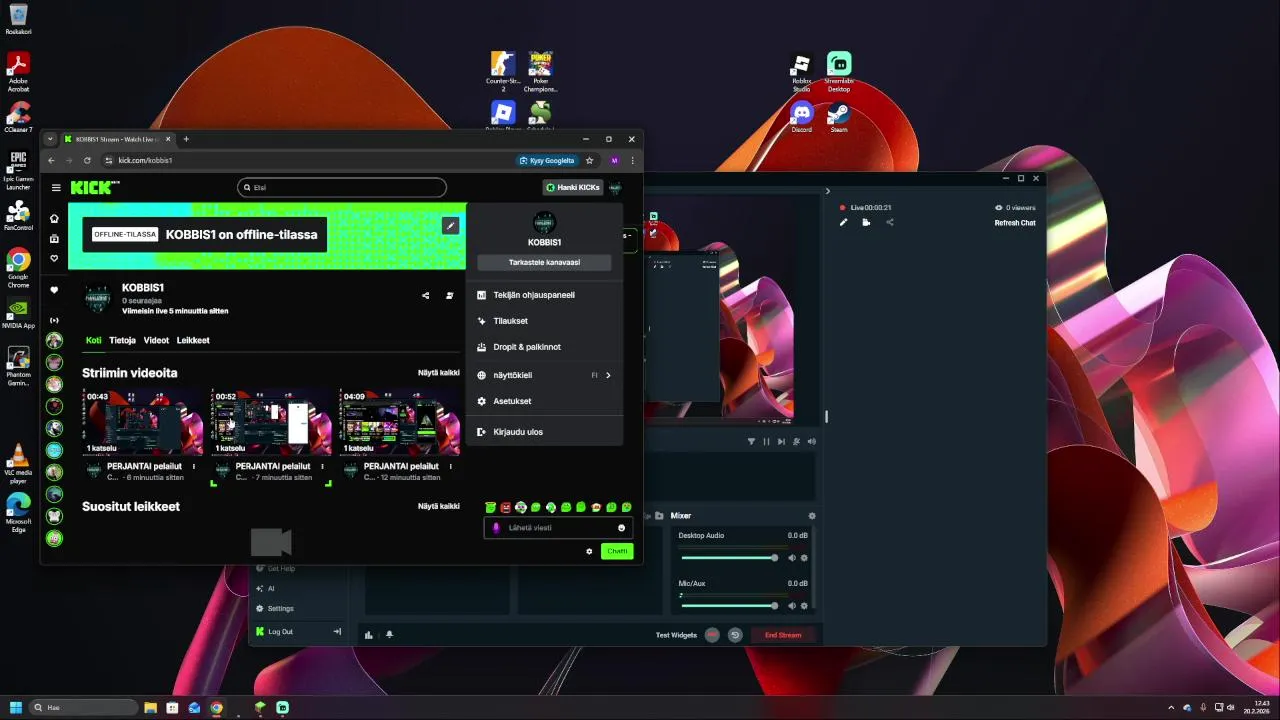The image size is (1280, 720).
Task: Click the KICK logo
Action: [x=95, y=187]
